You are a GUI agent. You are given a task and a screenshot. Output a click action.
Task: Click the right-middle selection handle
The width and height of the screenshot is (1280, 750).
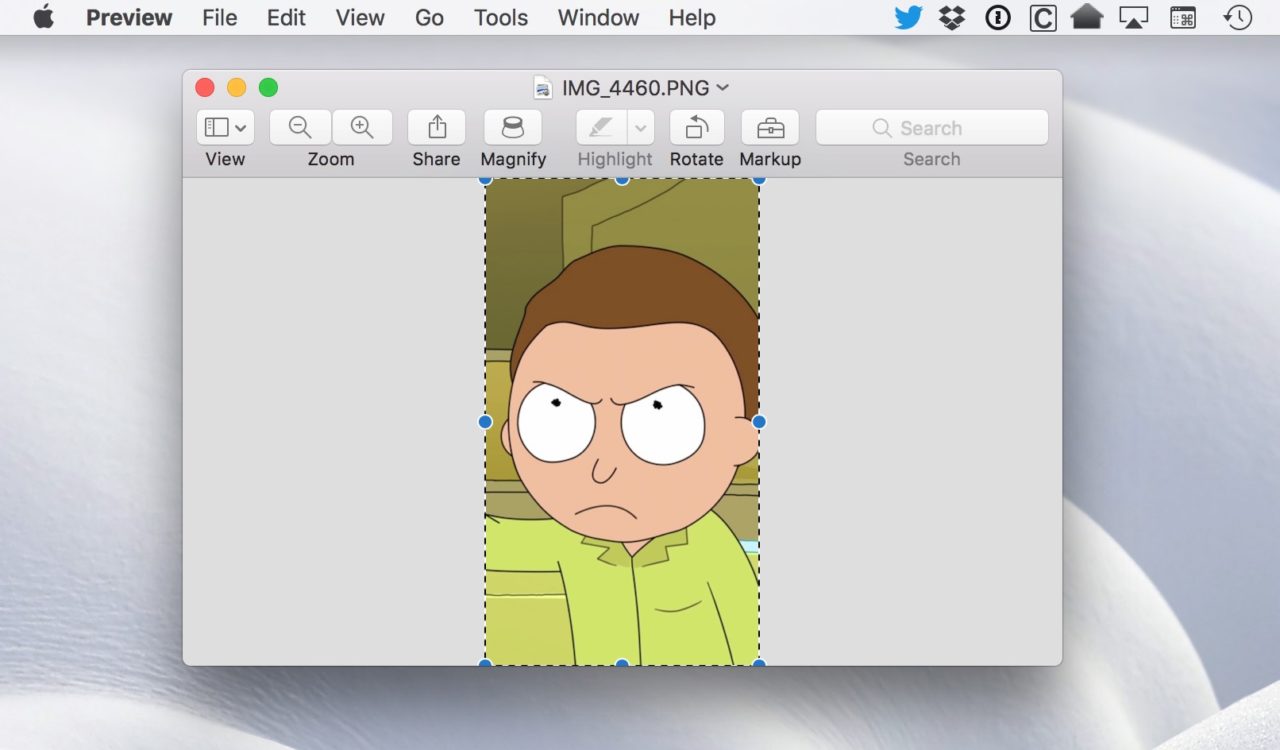[759, 422]
